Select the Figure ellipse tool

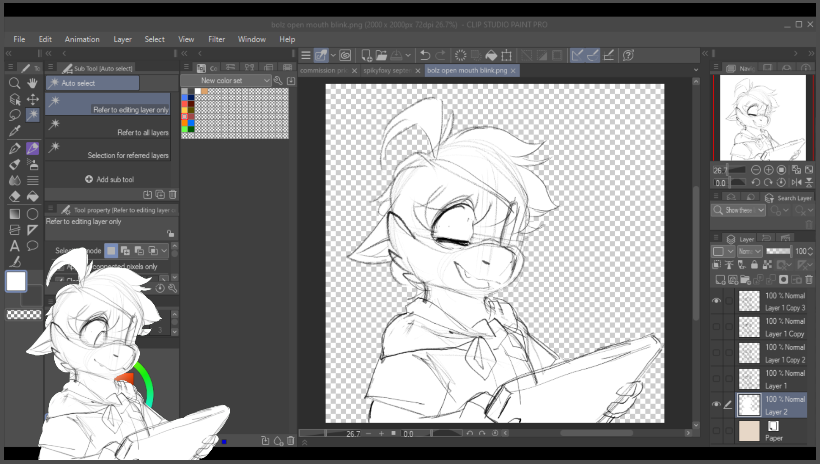(32, 214)
